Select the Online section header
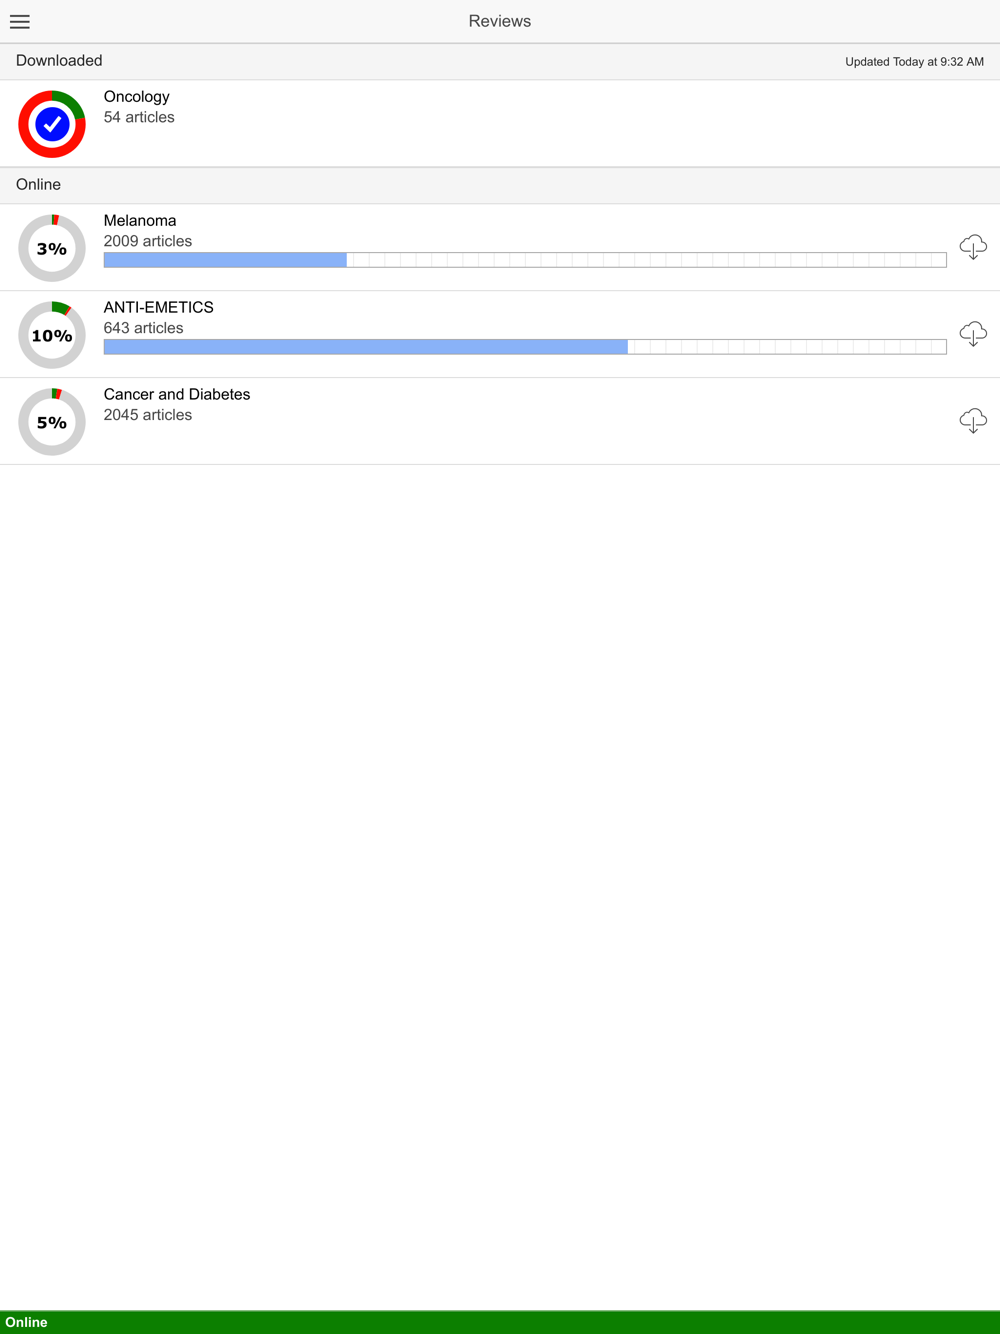This screenshot has width=1000, height=1334. point(500,185)
